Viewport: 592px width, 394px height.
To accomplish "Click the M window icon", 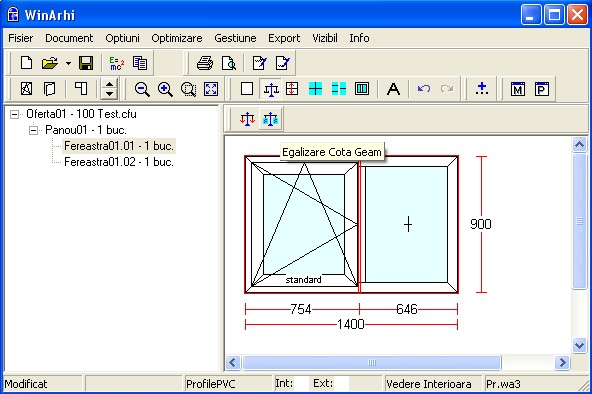I will click(x=518, y=89).
